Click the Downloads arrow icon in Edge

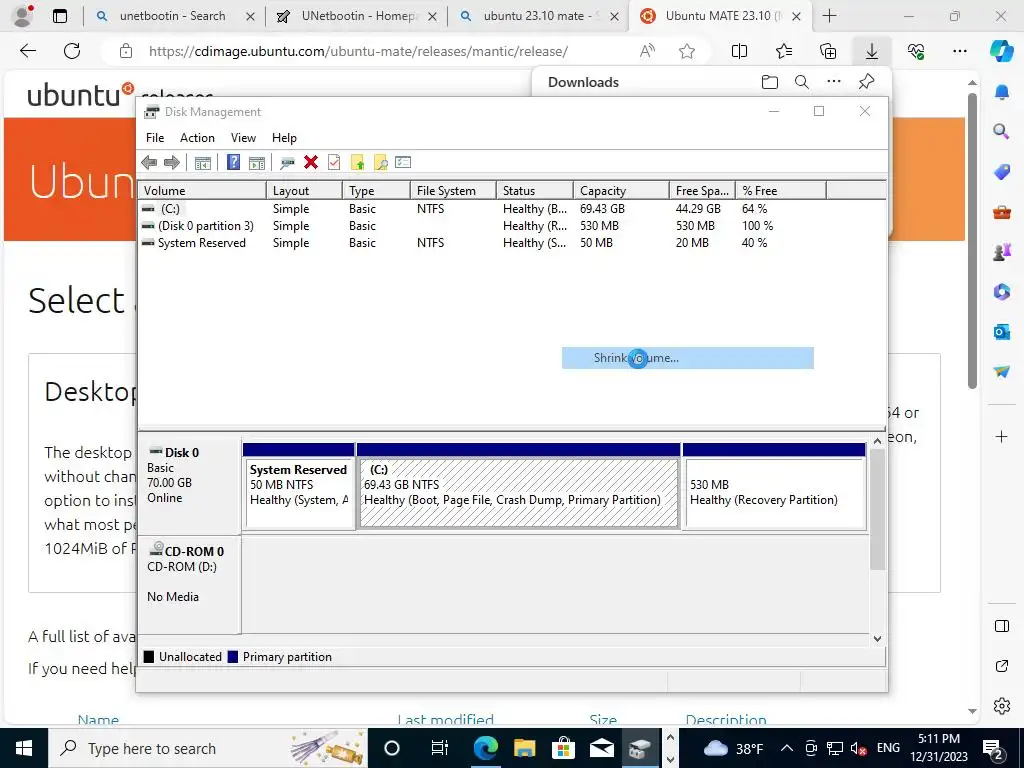point(872,51)
